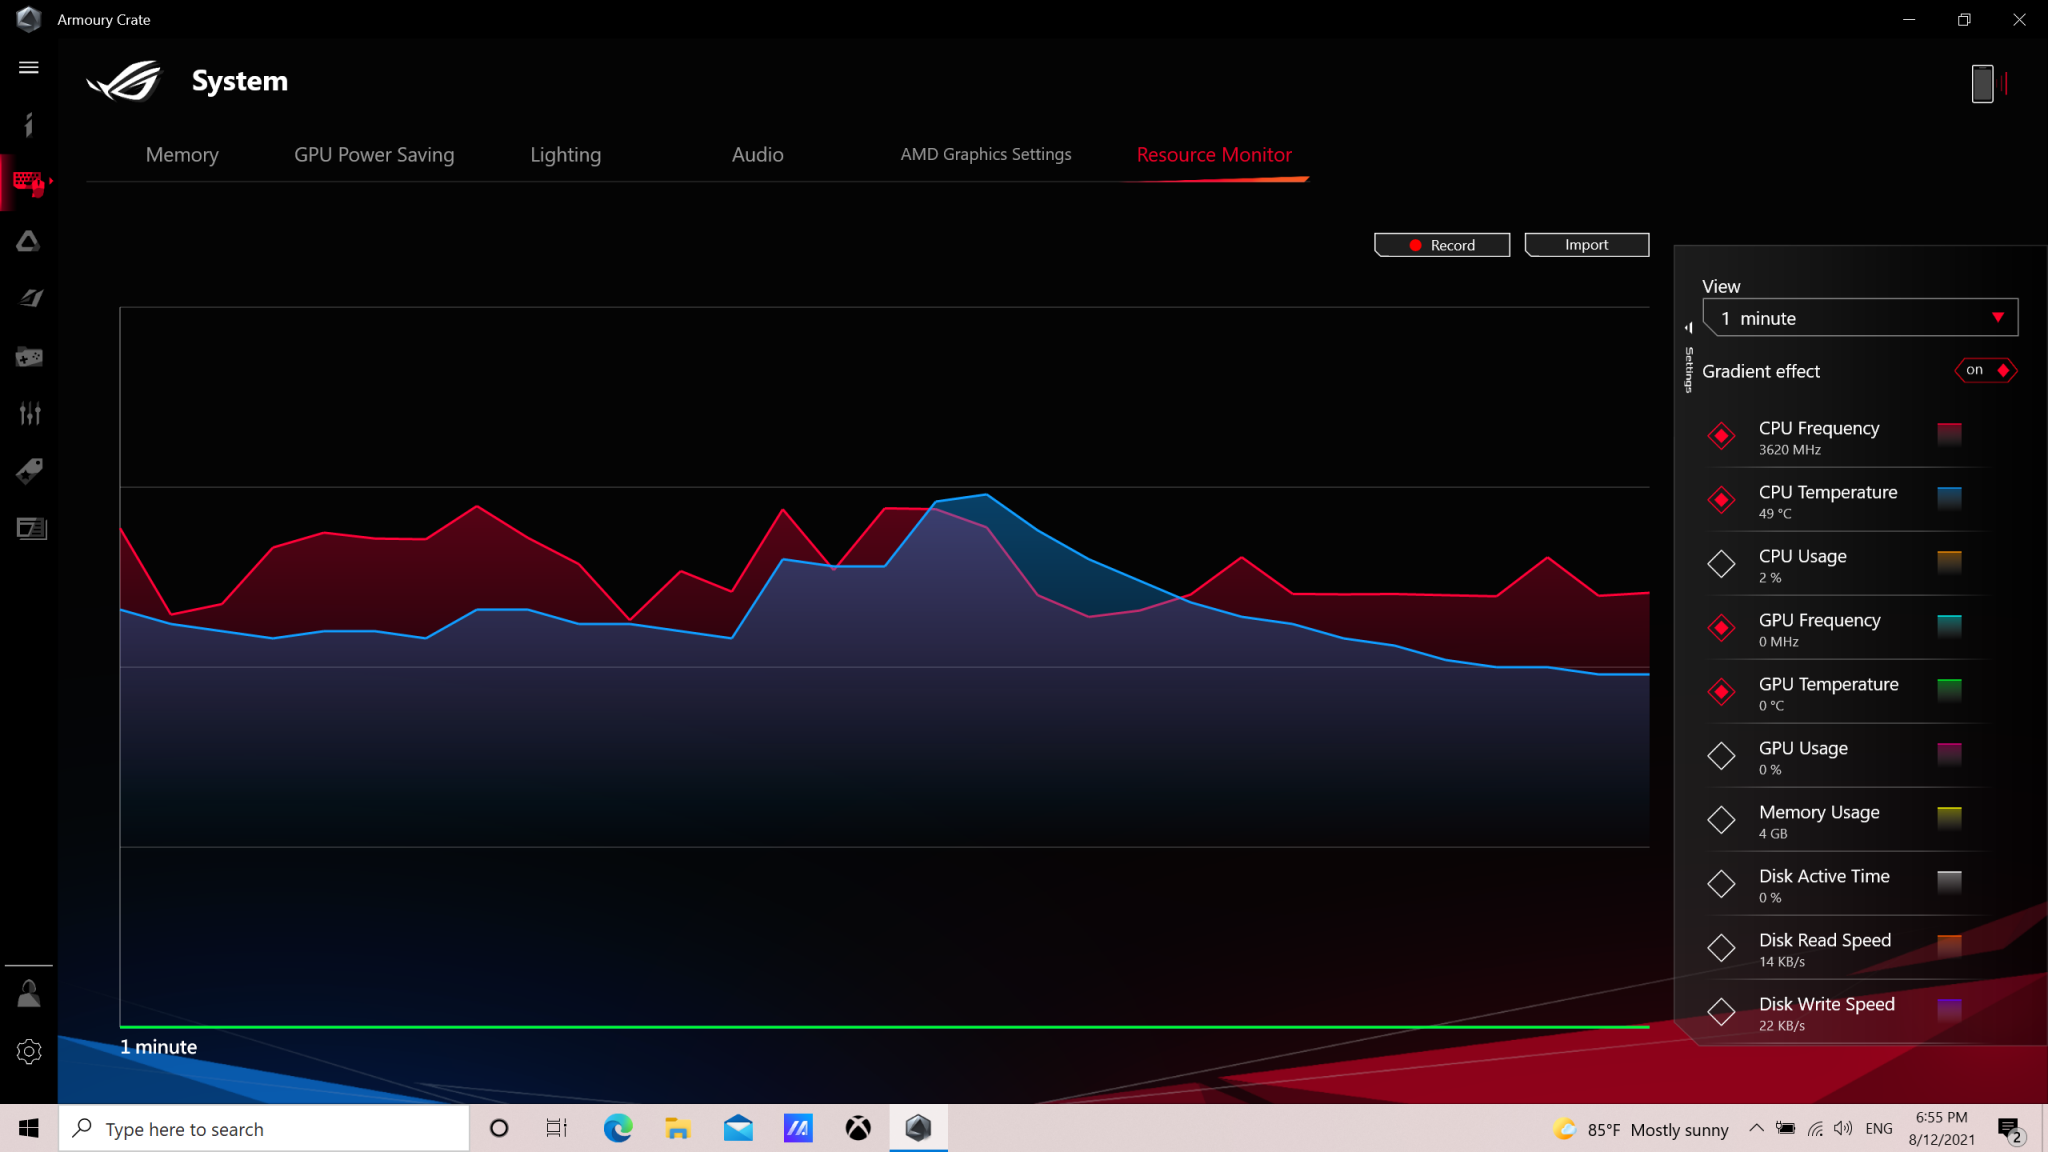The width and height of the screenshot is (2048, 1152).
Task: Disable CPU Frequency graph diamond
Action: [x=1721, y=435]
